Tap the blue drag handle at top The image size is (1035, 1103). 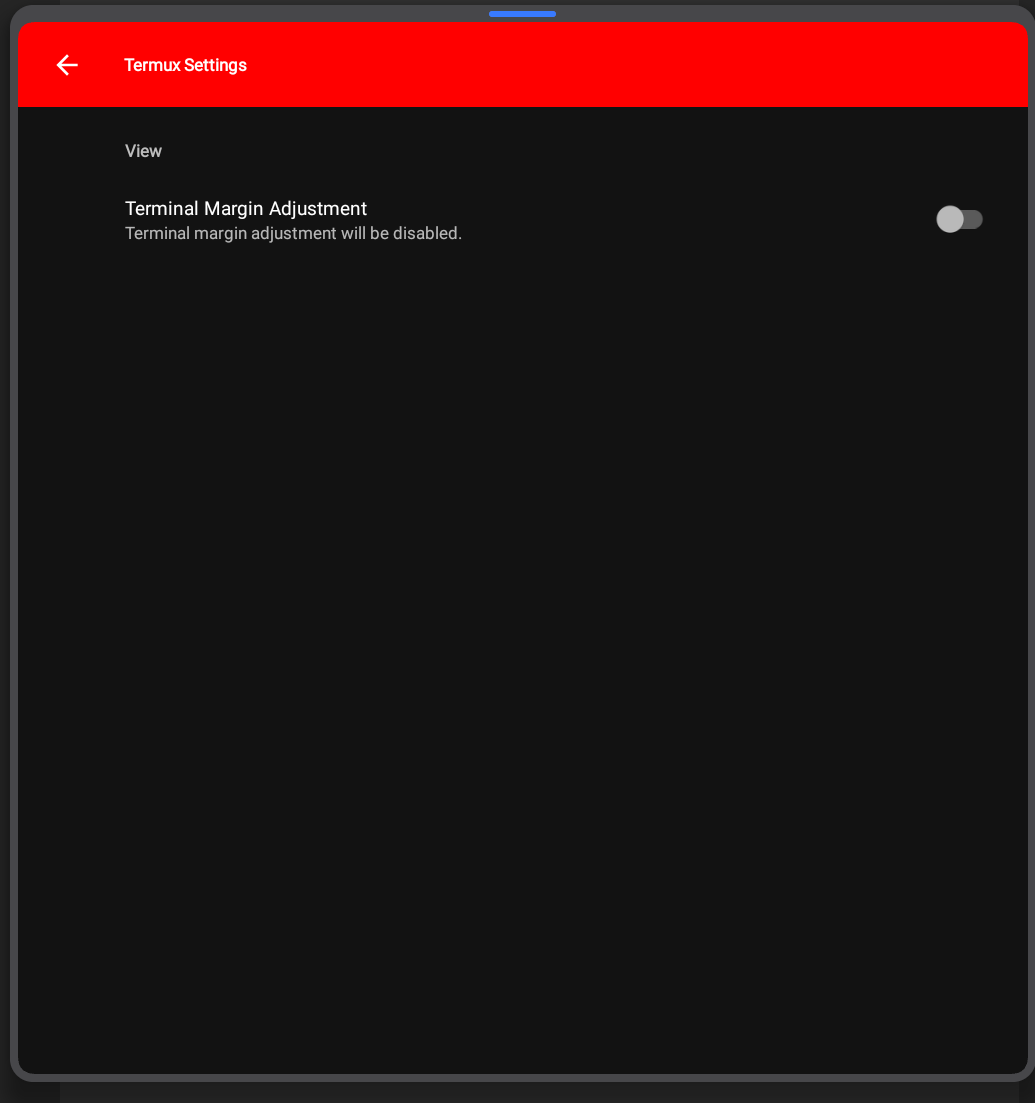(522, 14)
